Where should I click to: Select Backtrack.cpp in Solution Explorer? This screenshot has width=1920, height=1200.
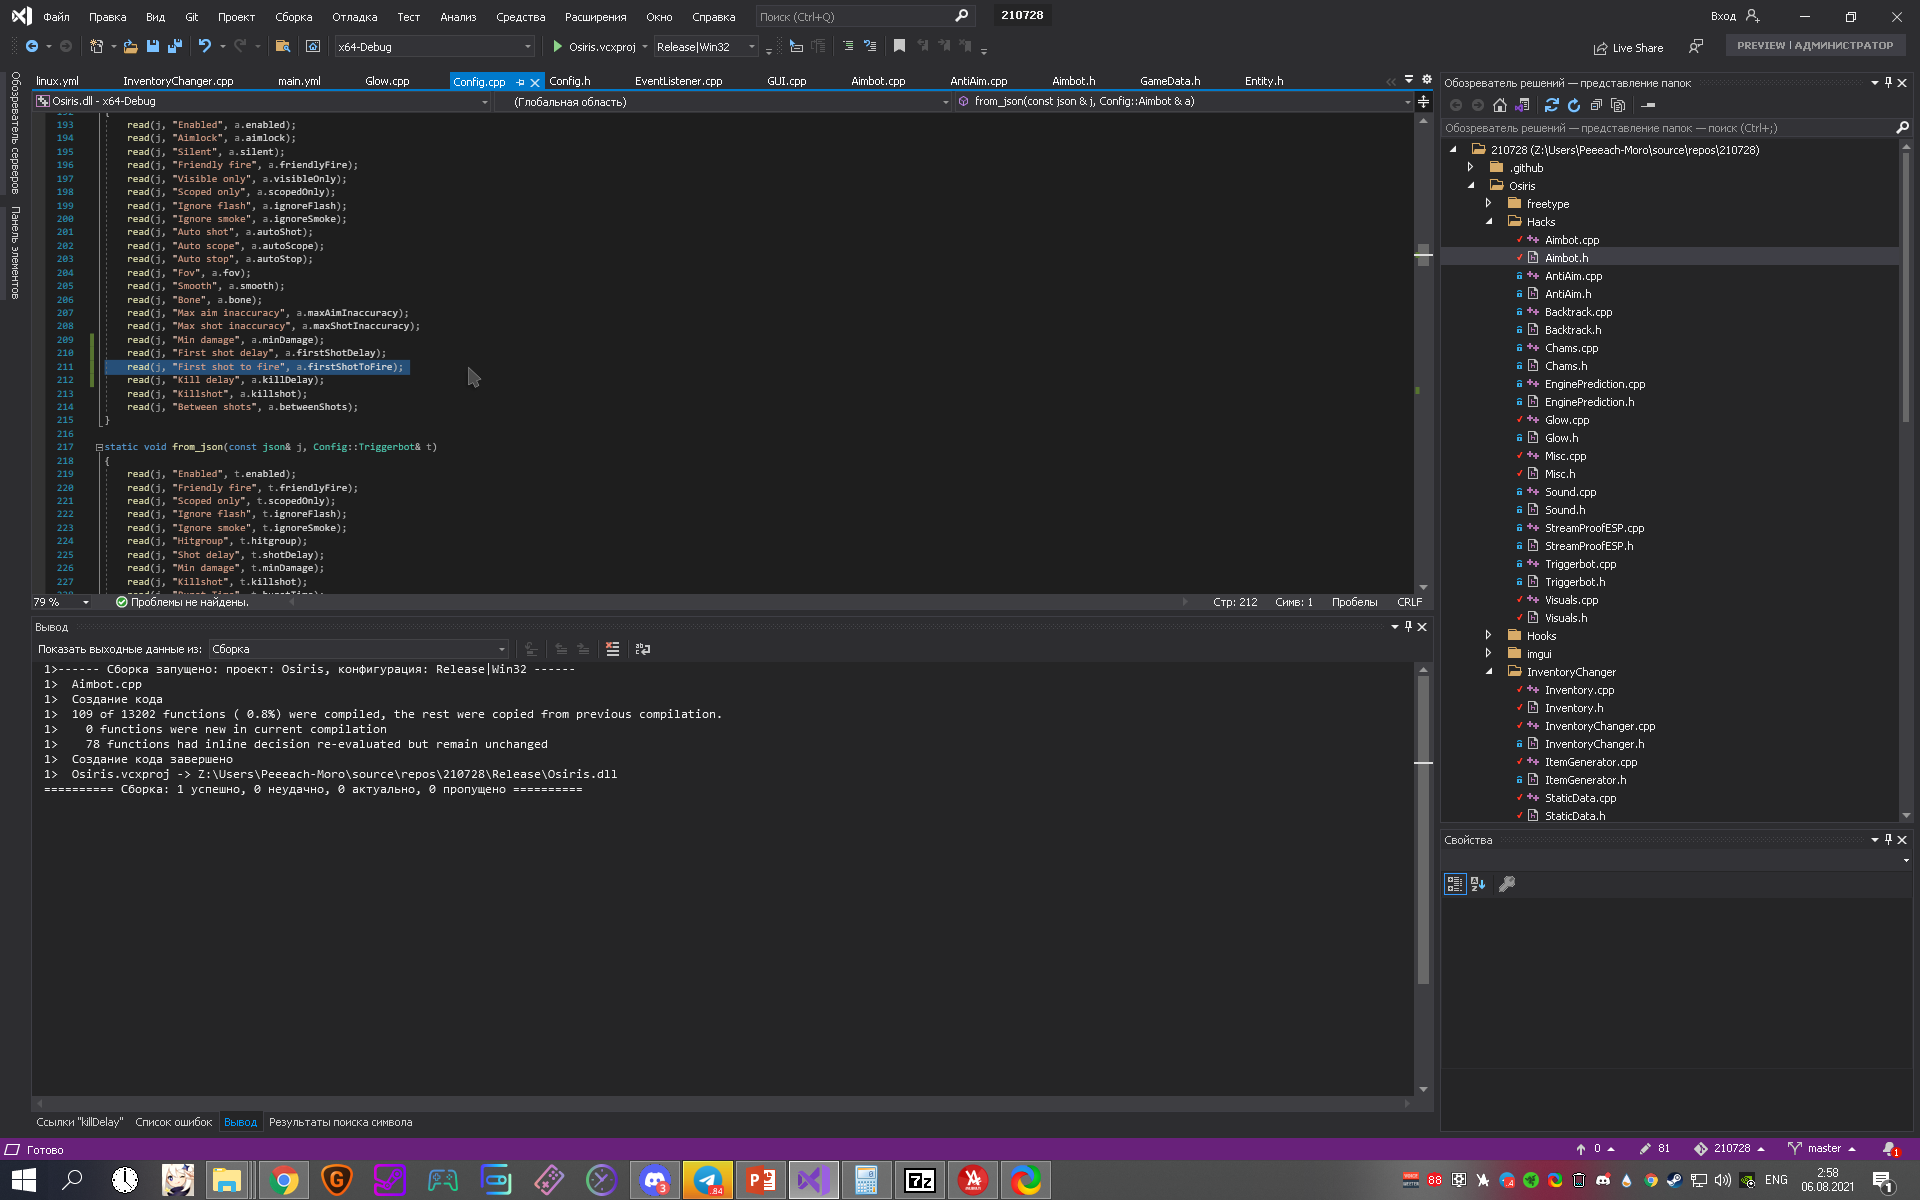coord(1578,312)
